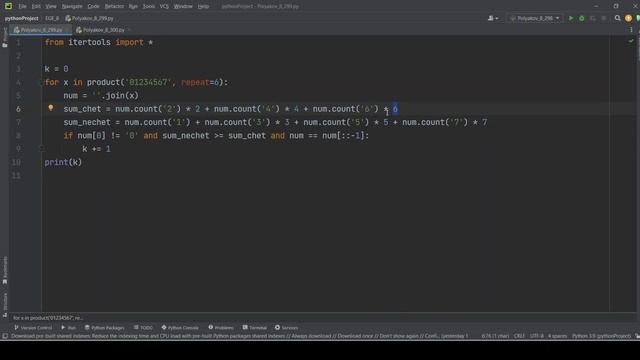Open Python 3.9 interpreter selector in status bar

tap(601, 336)
